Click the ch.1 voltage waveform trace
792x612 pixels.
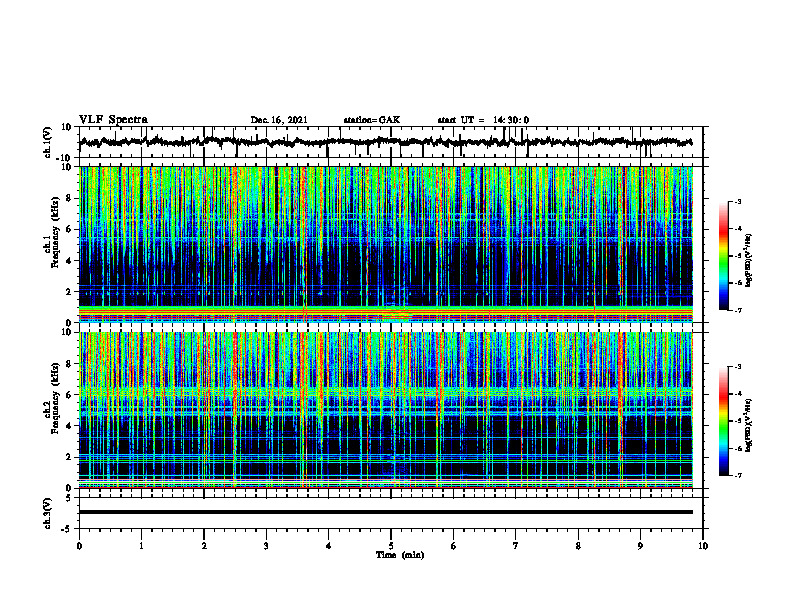coord(385,142)
